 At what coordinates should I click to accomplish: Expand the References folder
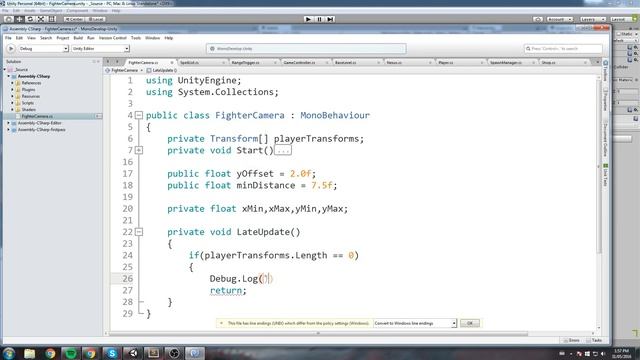coord(13,83)
